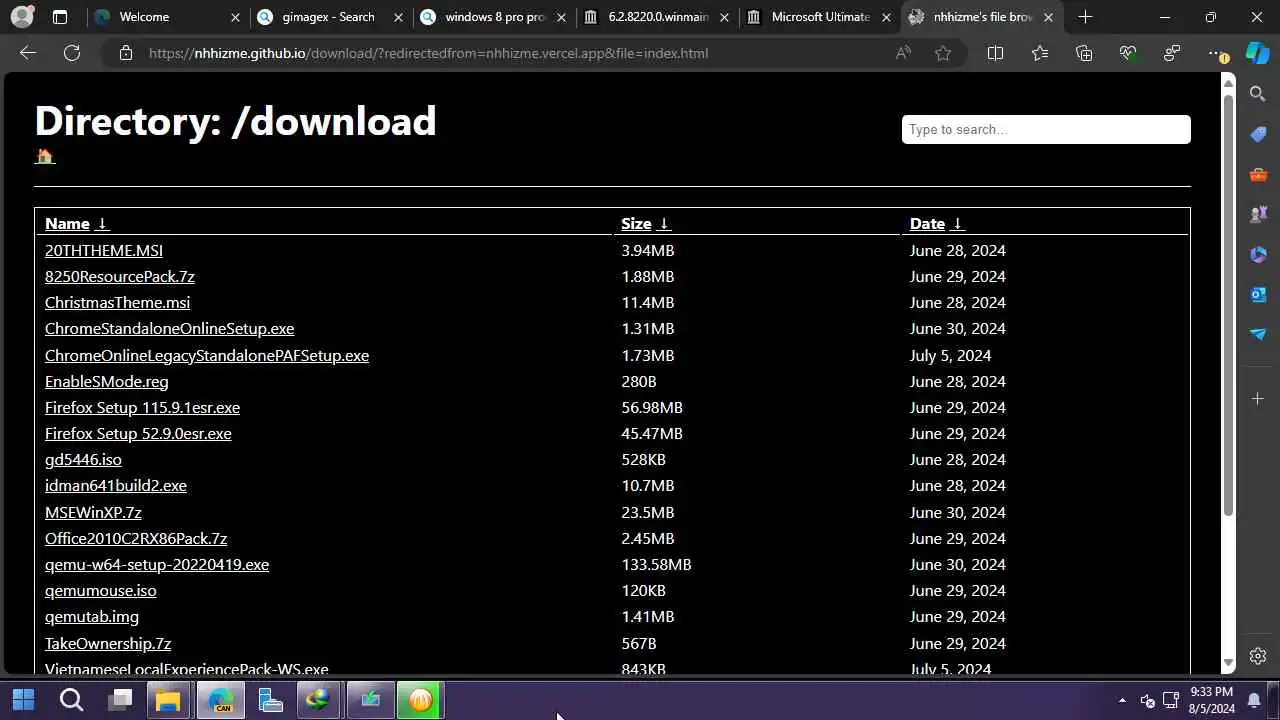
Task: Reload the page with the Refresh icon
Action: click(72, 53)
